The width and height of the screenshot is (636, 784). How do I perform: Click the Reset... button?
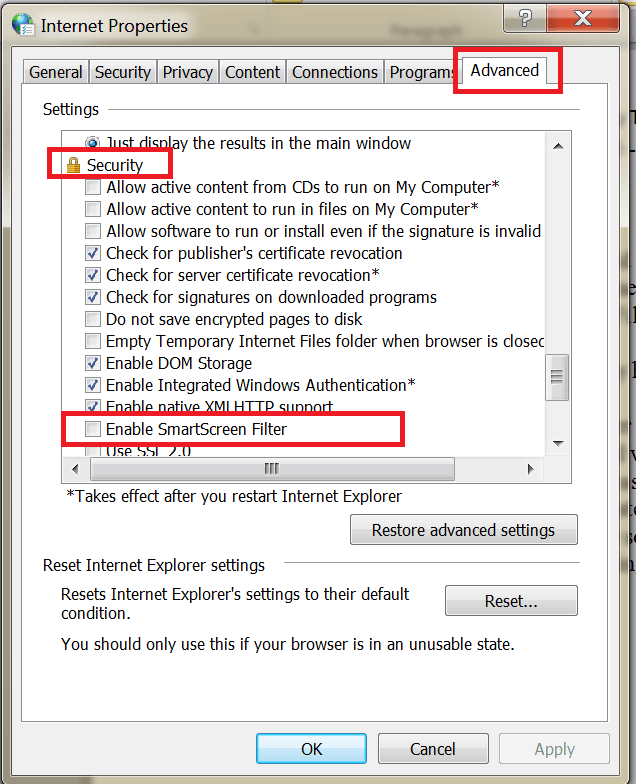[x=511, y=602]
